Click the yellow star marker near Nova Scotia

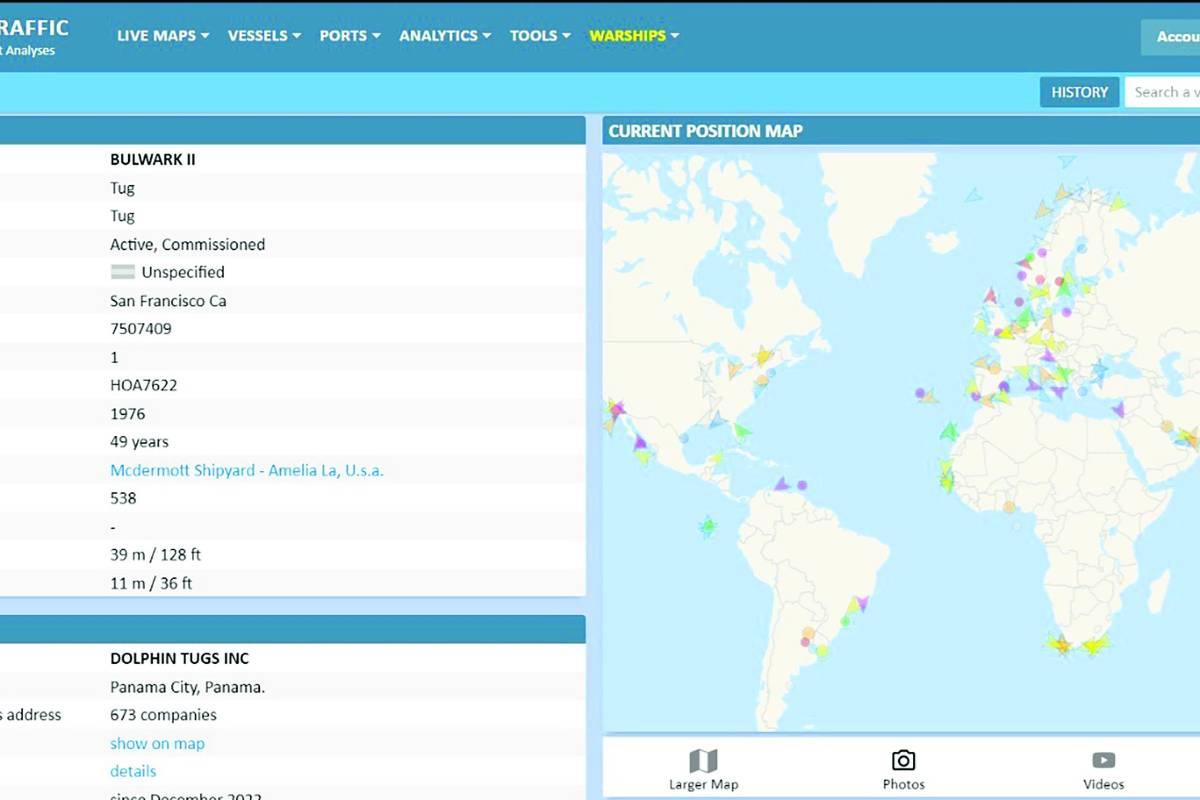point(765,355)
